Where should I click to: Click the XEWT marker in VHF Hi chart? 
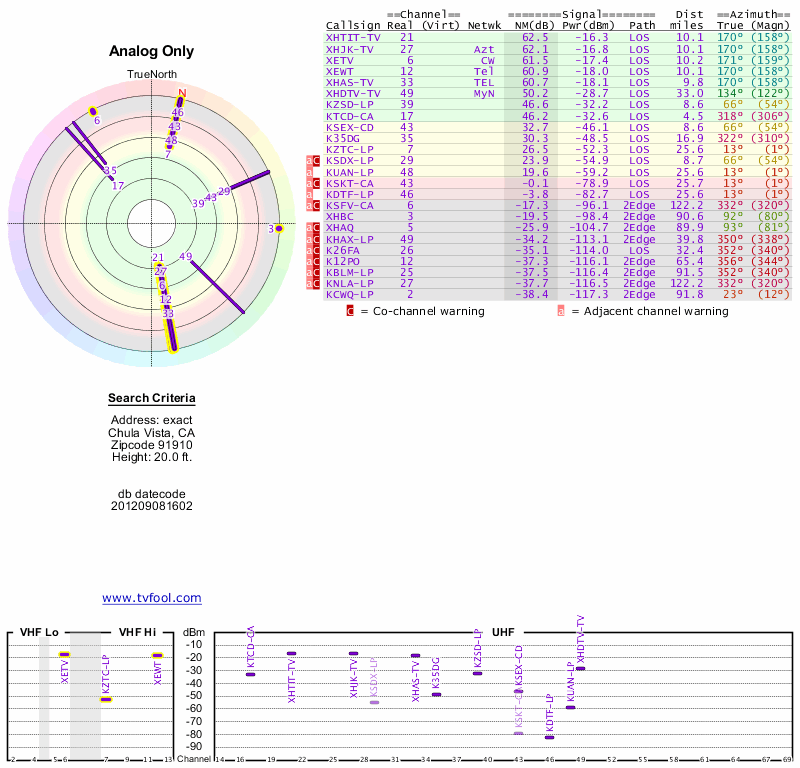158,655
